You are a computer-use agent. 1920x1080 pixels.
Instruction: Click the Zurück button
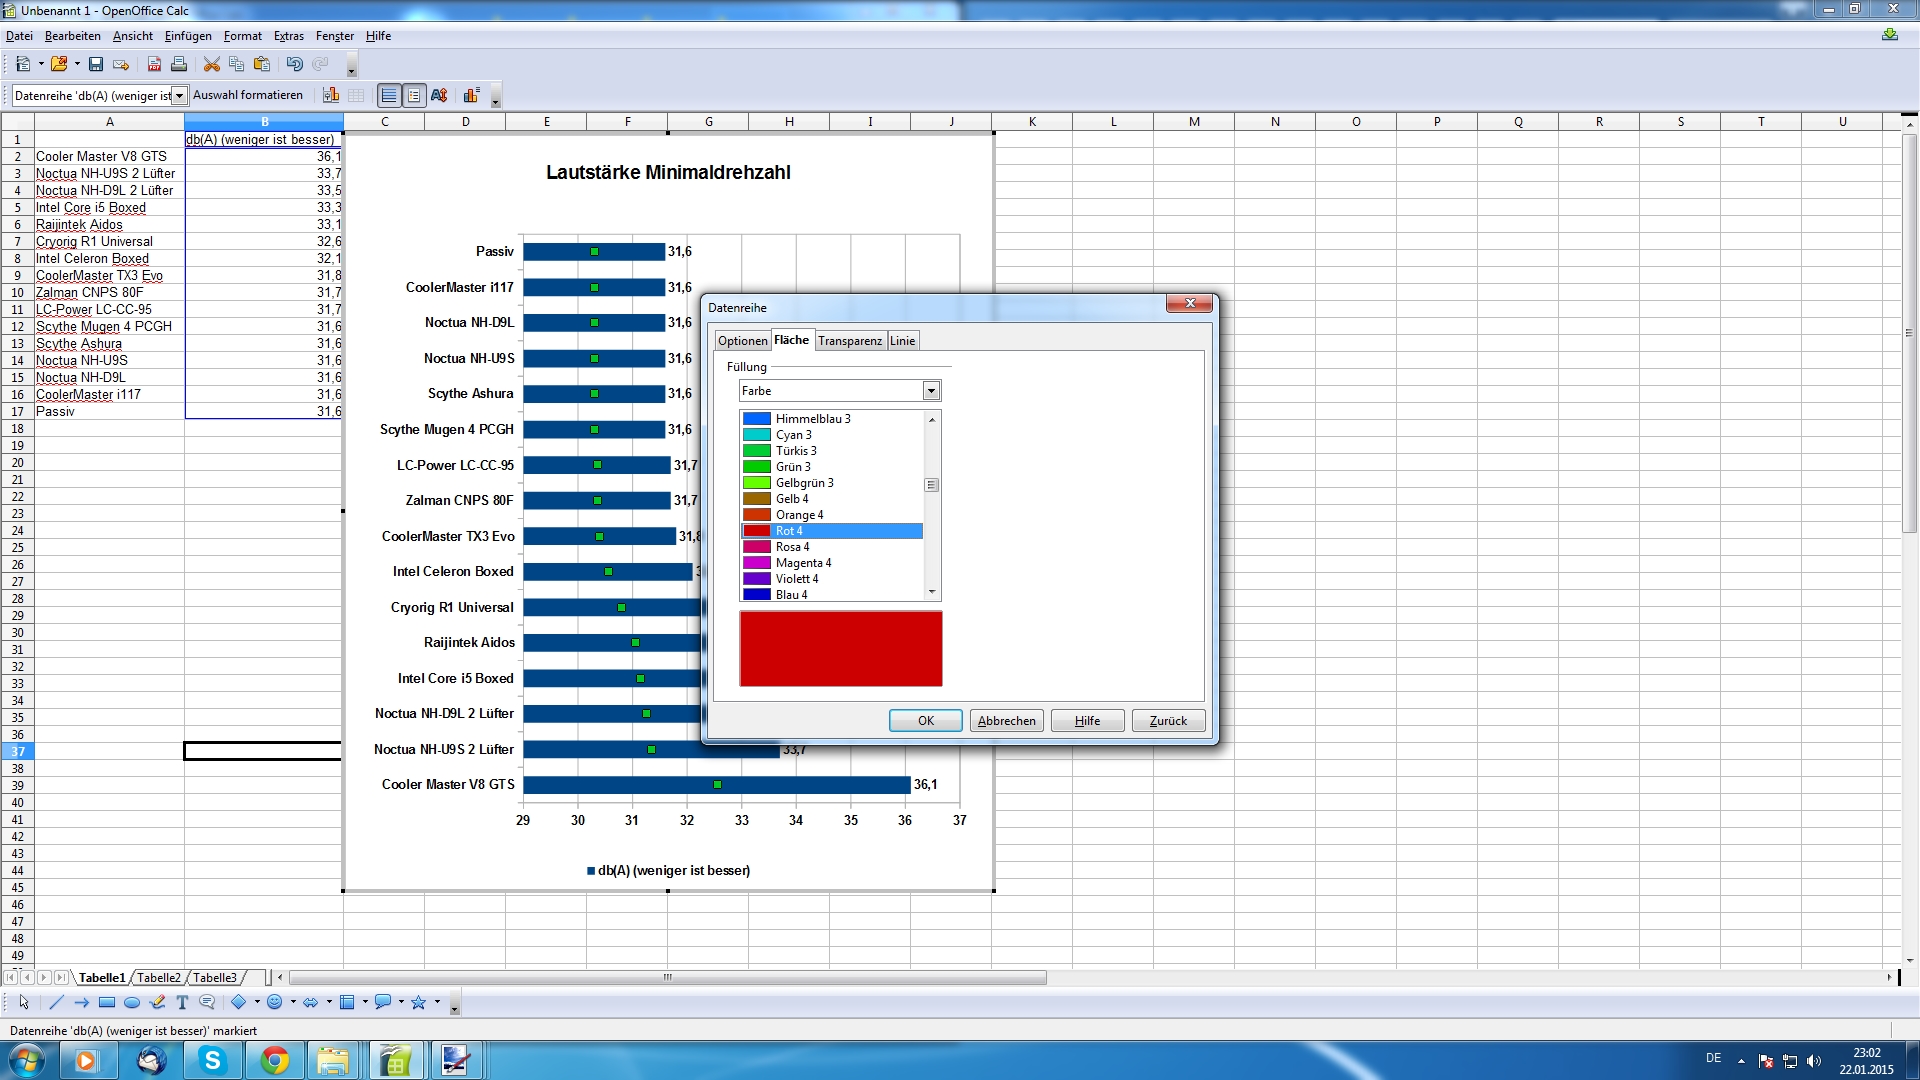click(x=1168, y=721)
